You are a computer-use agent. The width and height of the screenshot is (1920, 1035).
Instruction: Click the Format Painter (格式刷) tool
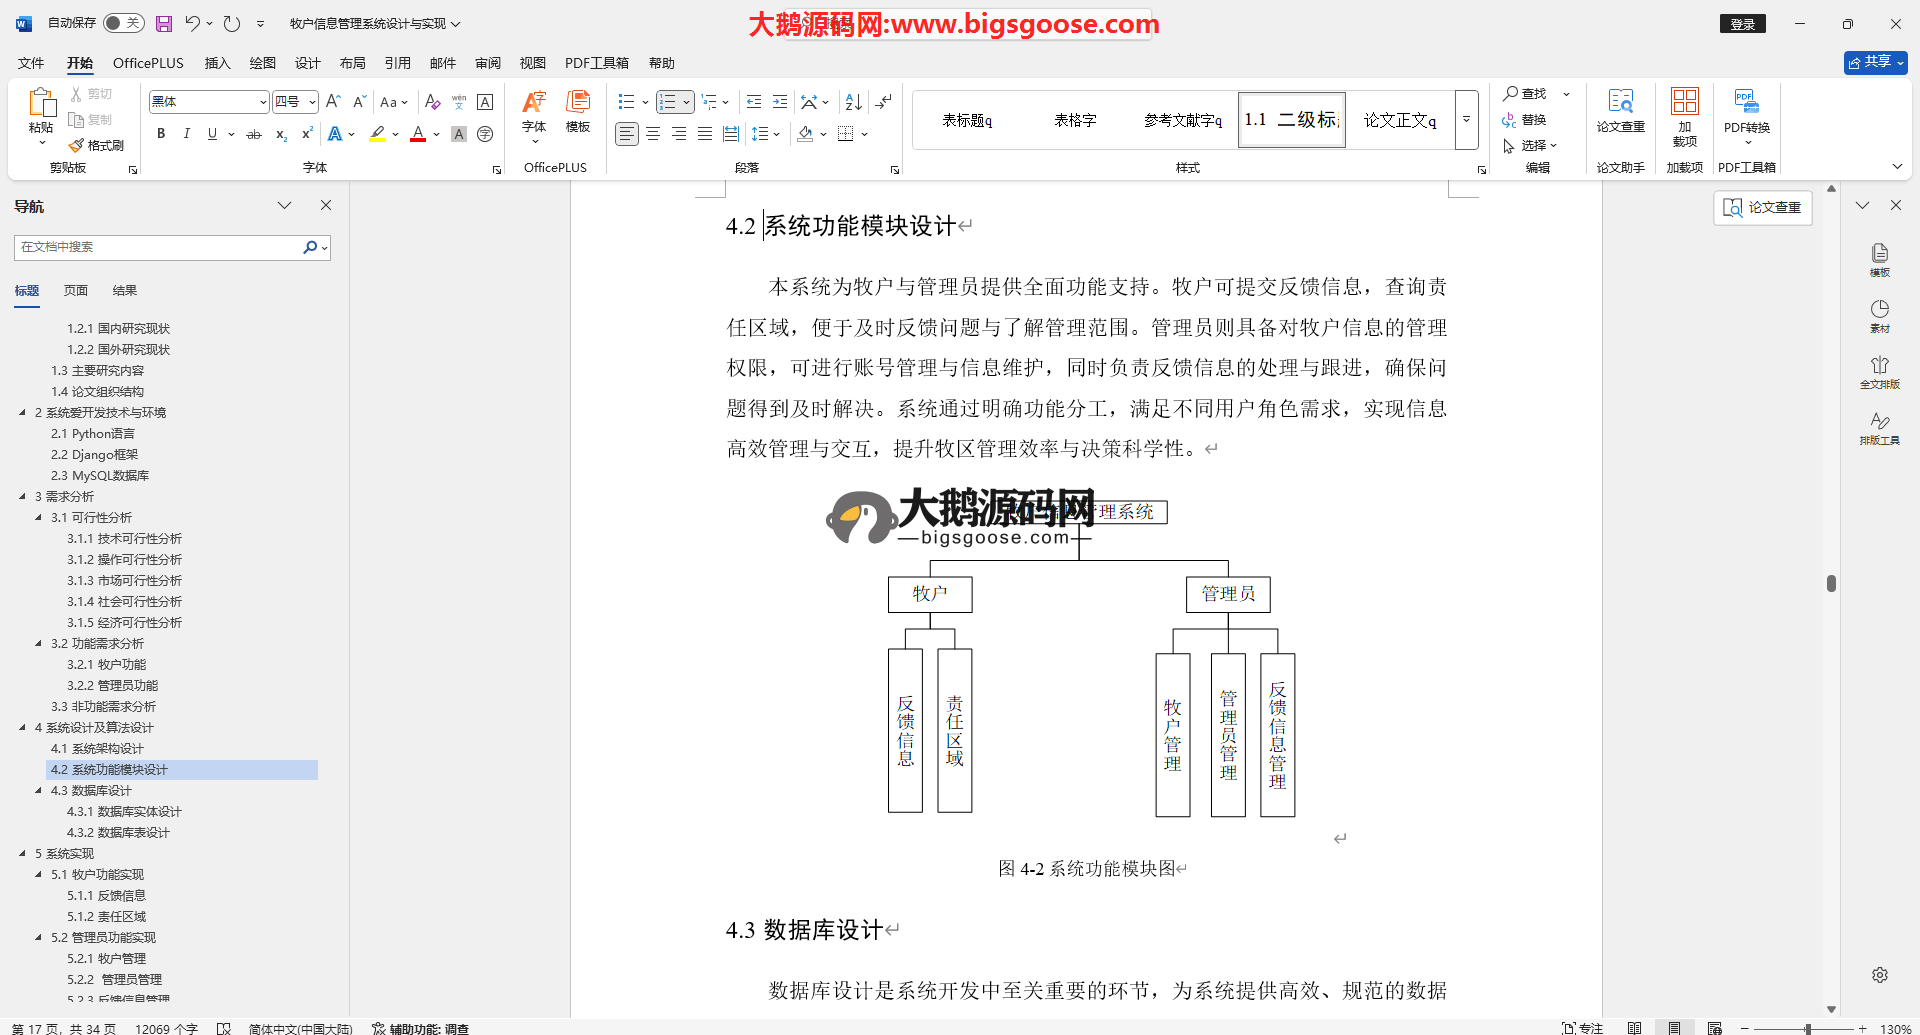[x=97, y=145]
